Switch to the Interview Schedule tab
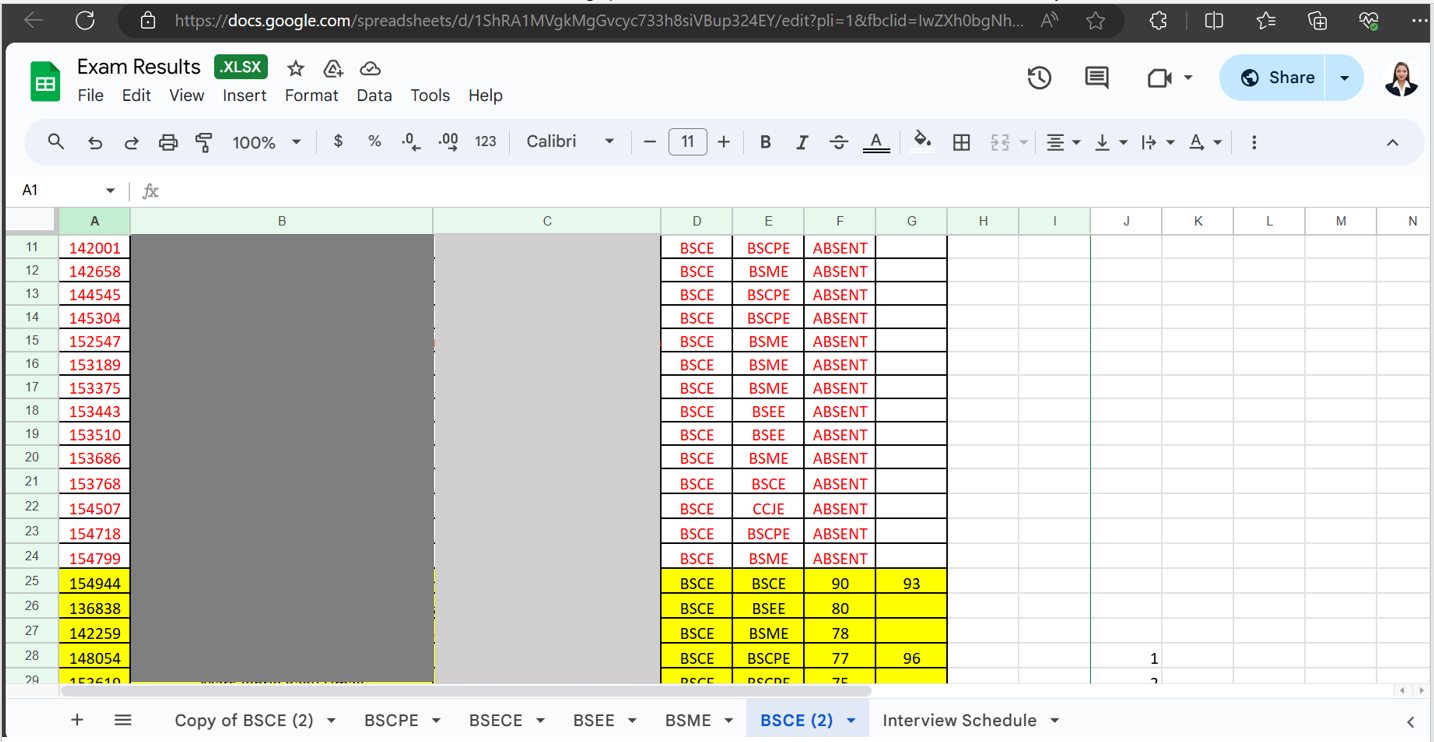 click(959, 720)
